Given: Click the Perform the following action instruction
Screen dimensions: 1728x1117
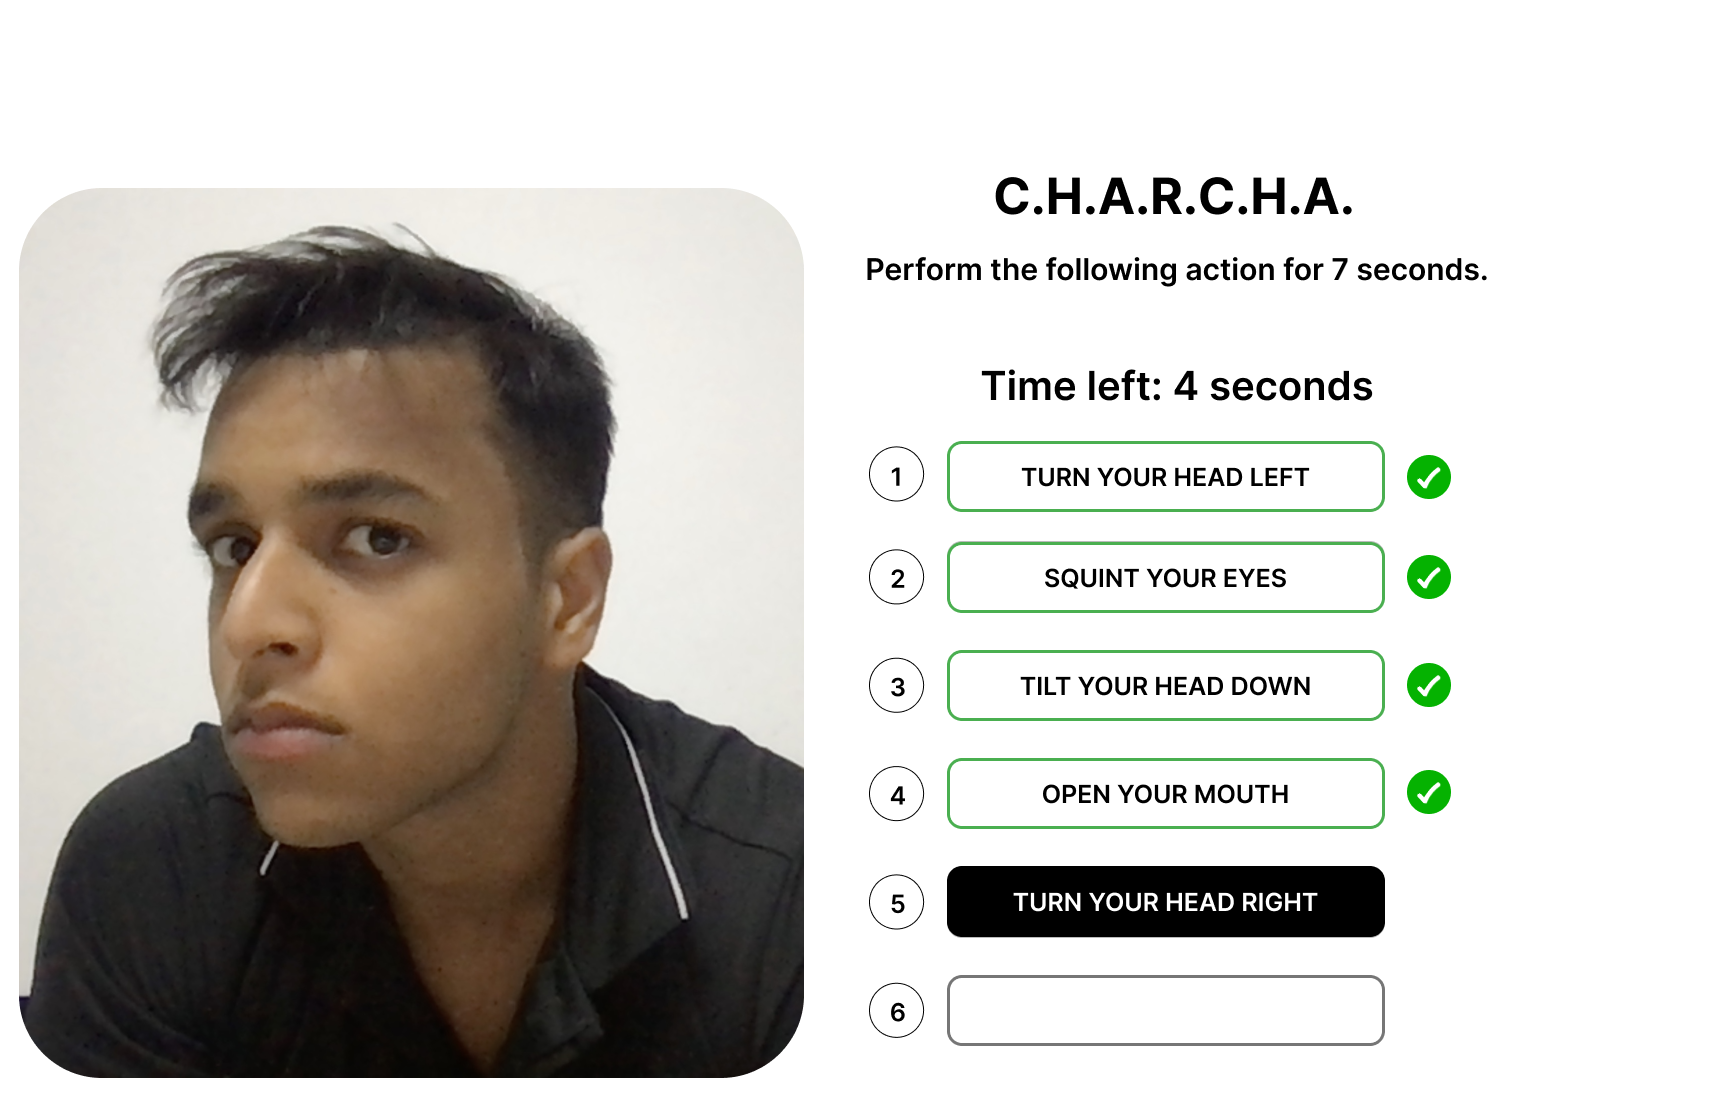Looking at the screenshot, I should (x=1176, y=270).
